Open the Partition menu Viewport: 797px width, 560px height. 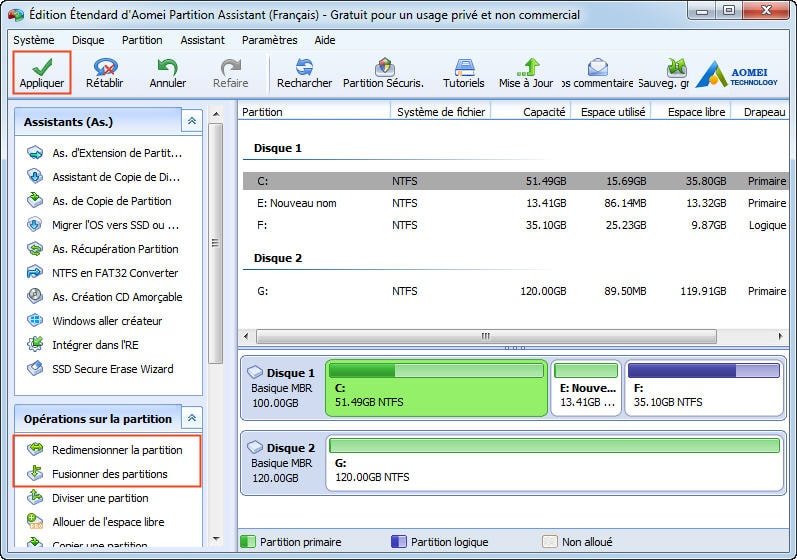pyautogui.click(x=142, y=40)
